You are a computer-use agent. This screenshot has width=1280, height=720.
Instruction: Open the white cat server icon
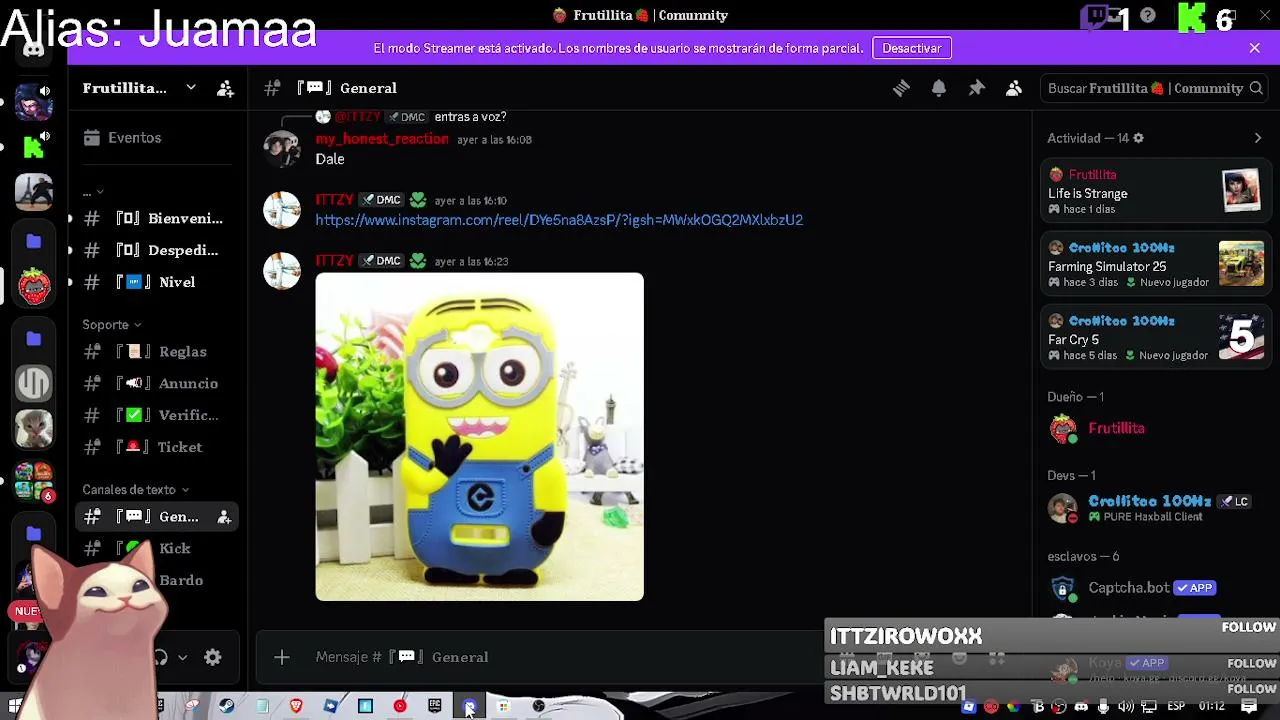[34, 429]
